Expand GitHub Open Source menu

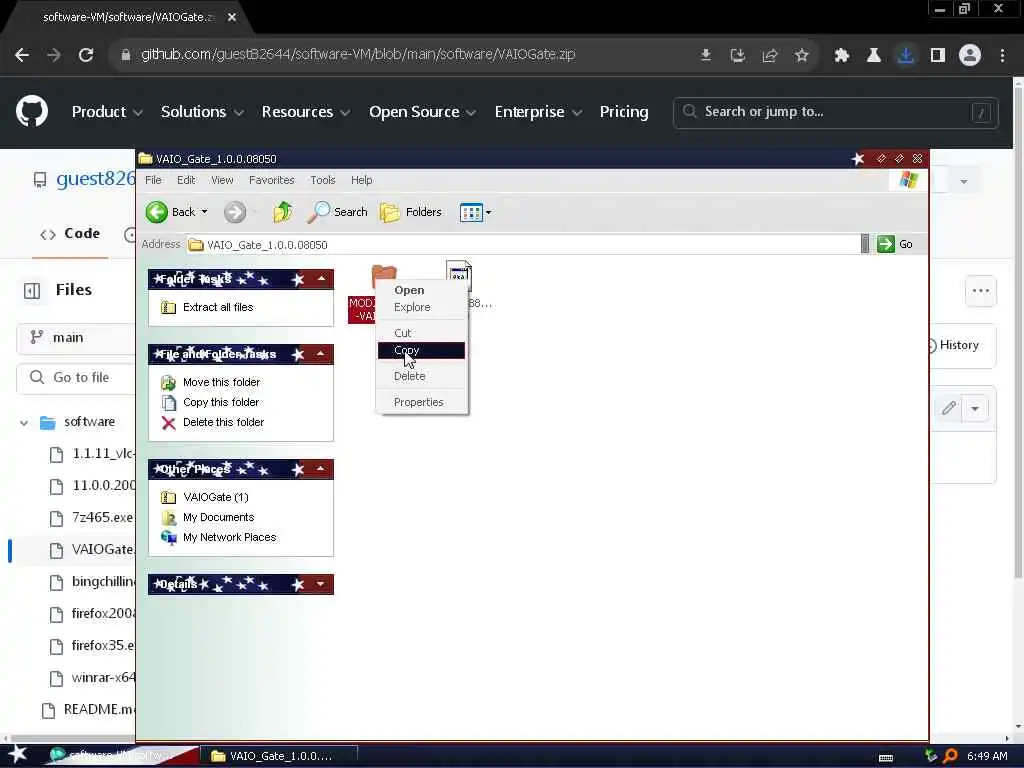tap(423, 112)
